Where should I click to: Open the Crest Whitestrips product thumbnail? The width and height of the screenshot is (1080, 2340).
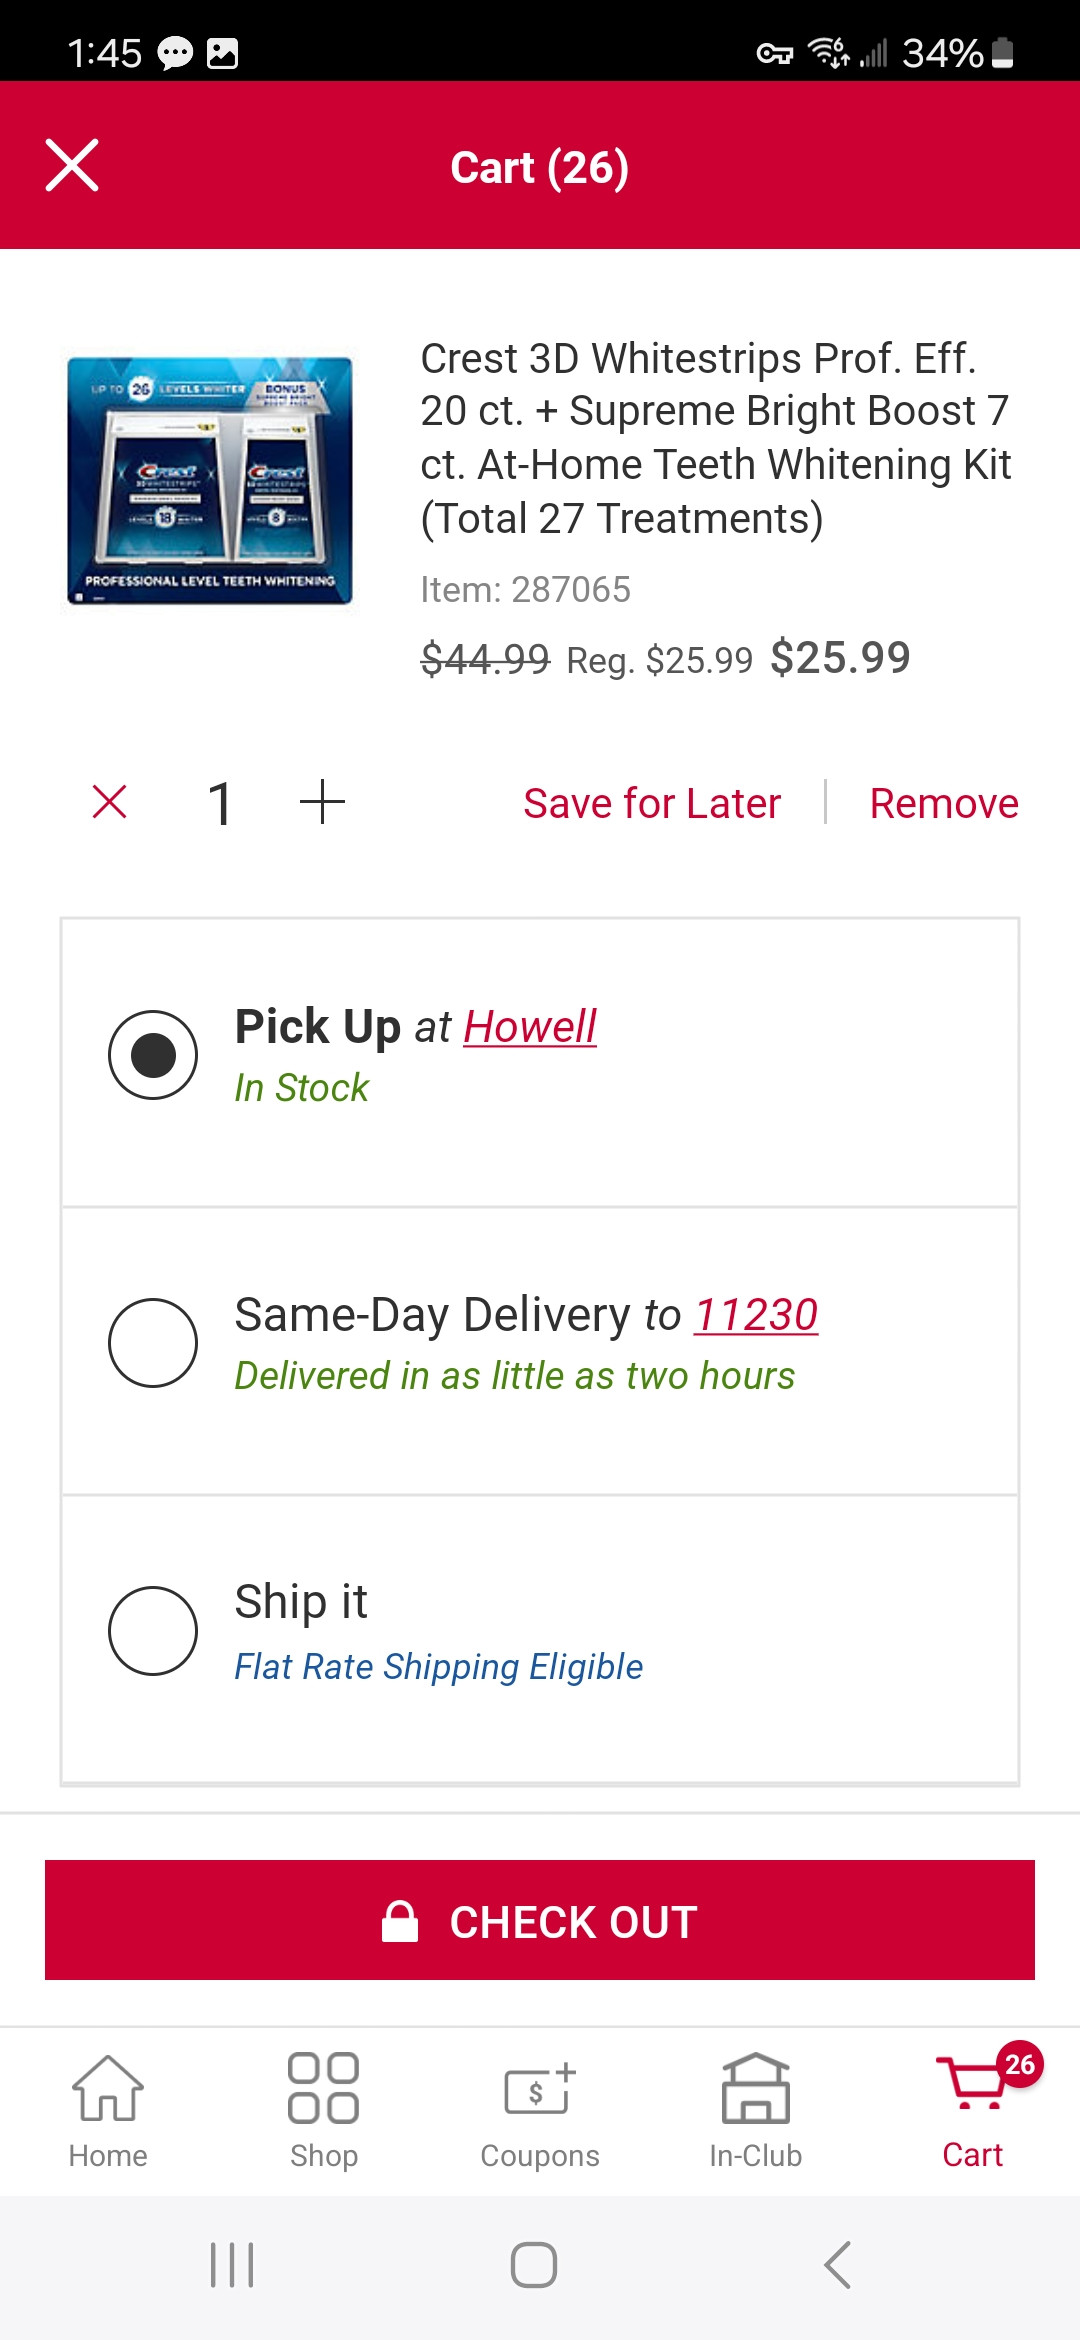(x=210, y=481)
